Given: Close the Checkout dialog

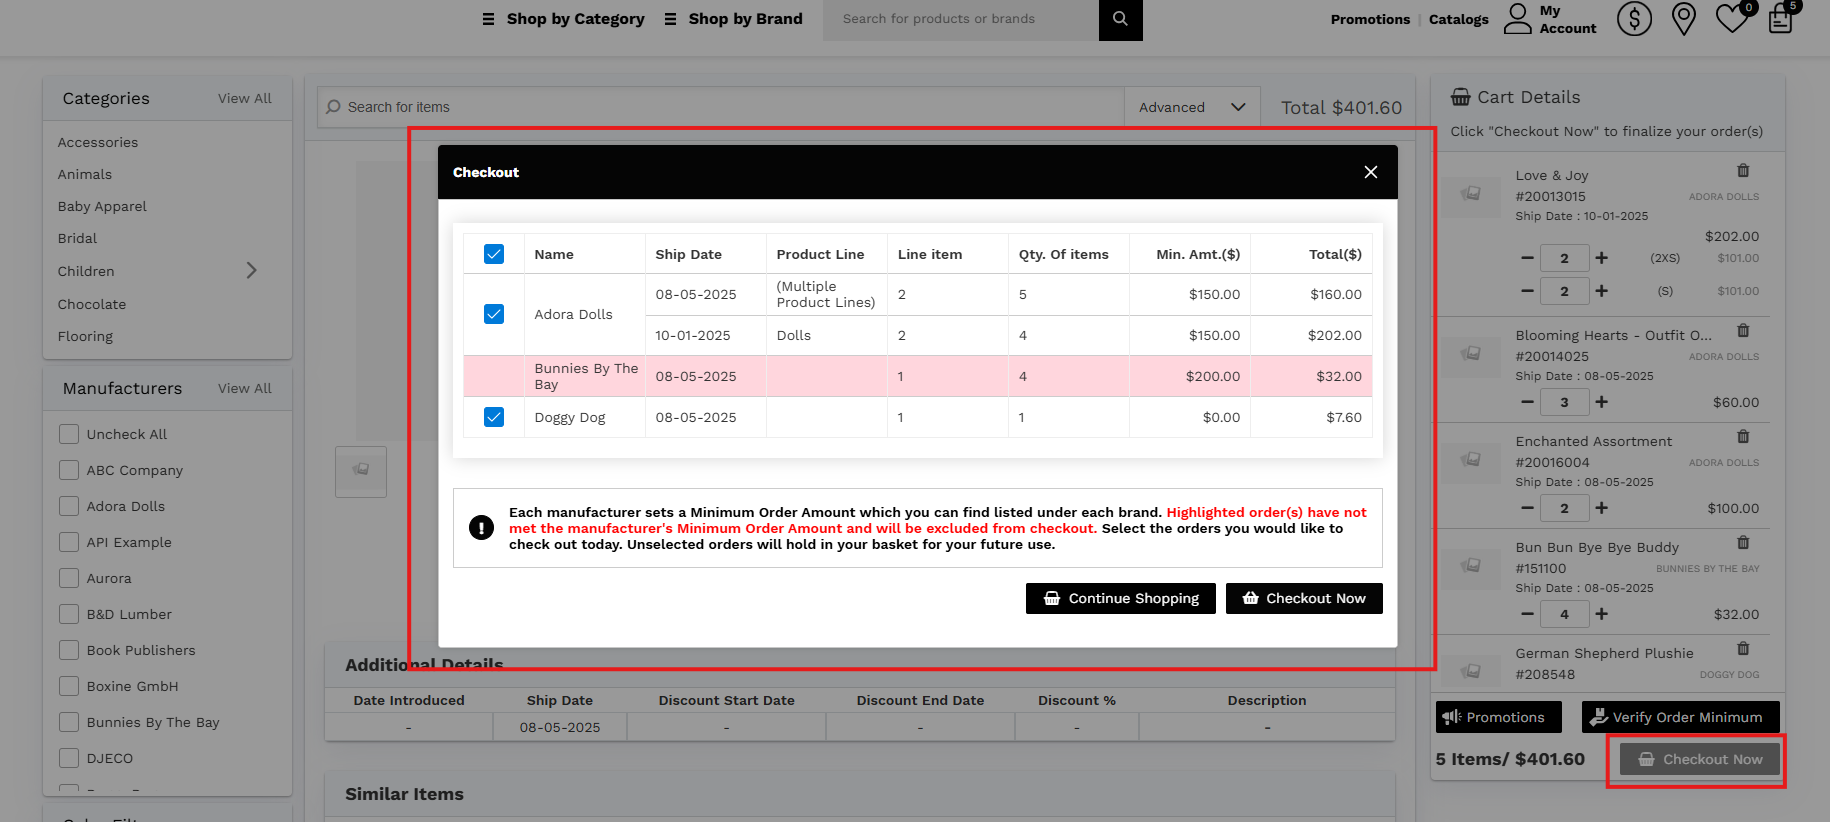Looking at the screenshot, I should (1371, 172).
